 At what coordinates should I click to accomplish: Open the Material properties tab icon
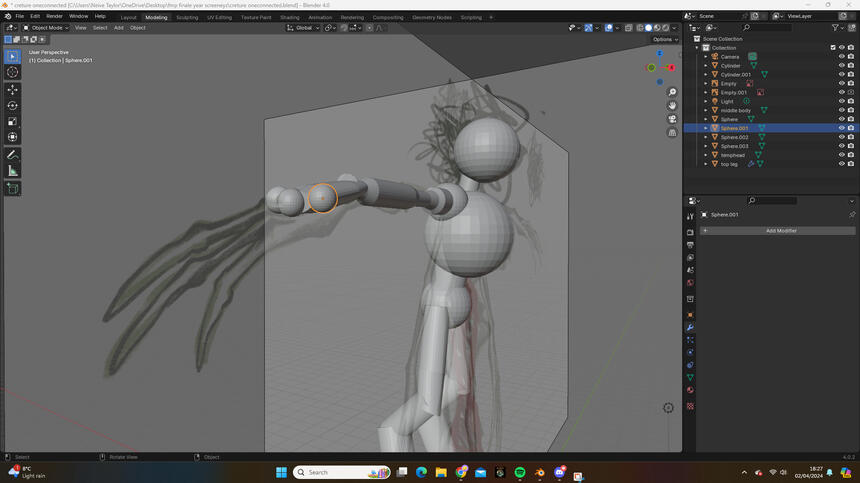tap(690, 390)
